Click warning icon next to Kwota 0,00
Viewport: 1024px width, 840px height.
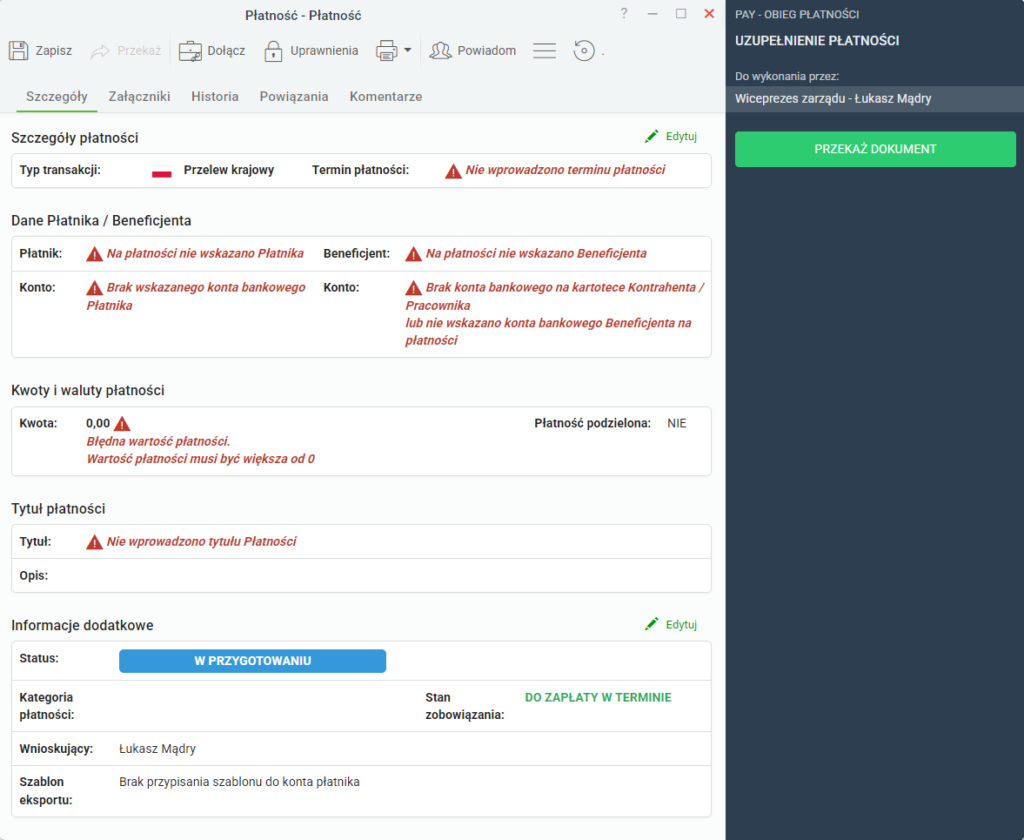[x=122, y=424]
